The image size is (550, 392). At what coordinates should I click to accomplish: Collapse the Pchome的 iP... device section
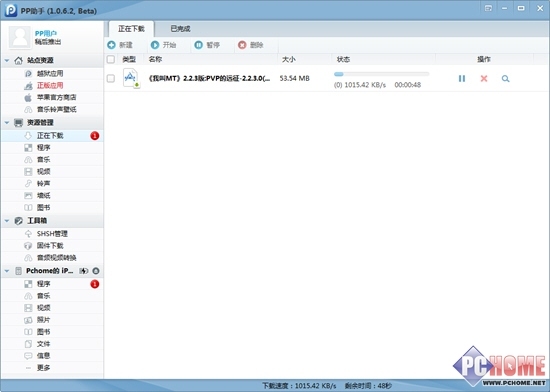point(7,271)
